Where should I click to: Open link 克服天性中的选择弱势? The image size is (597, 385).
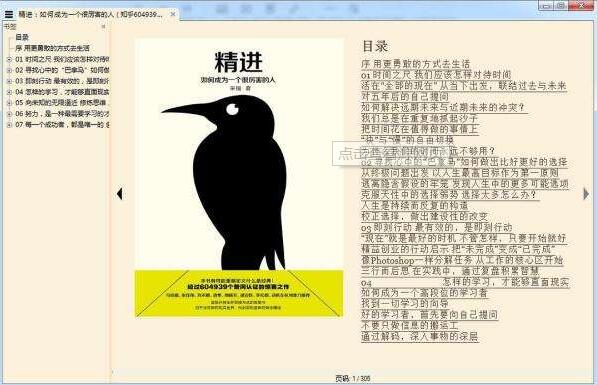(x=449, y=195)
